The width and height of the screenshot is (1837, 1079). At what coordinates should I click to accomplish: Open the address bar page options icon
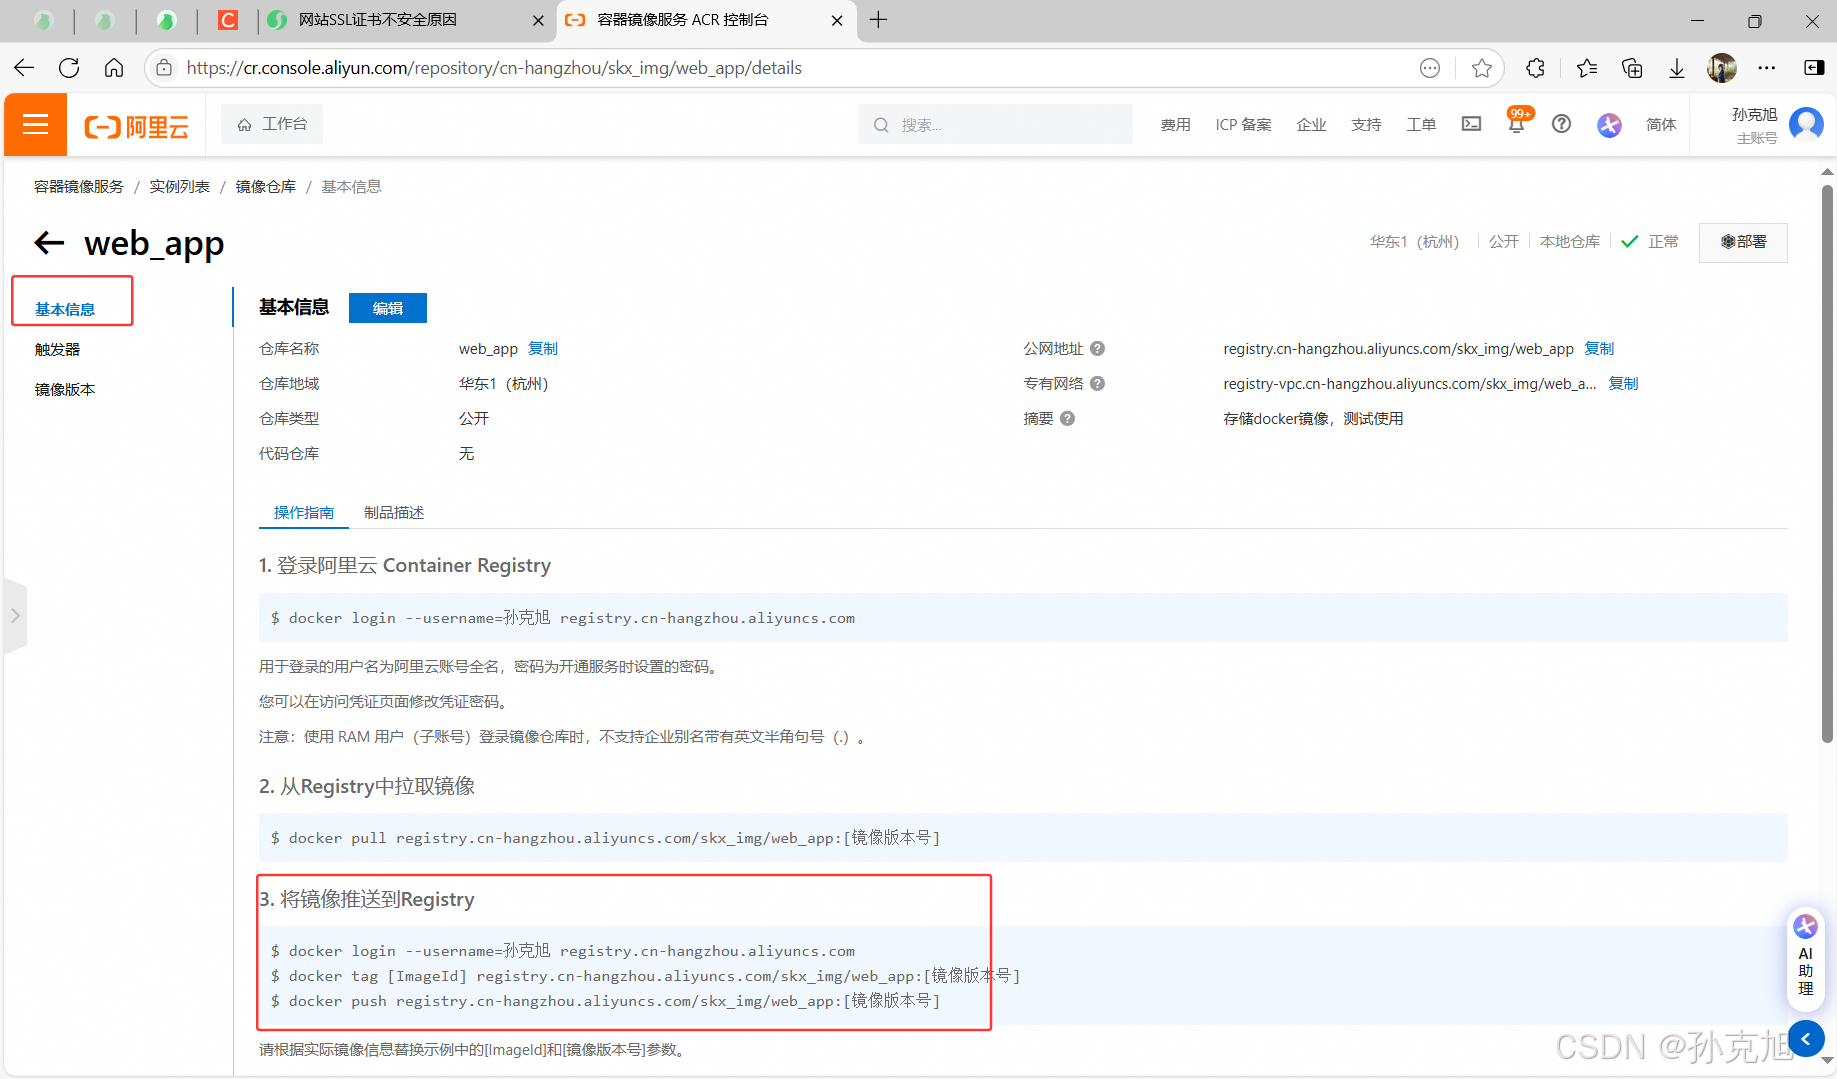click(x=1430, y=68)
